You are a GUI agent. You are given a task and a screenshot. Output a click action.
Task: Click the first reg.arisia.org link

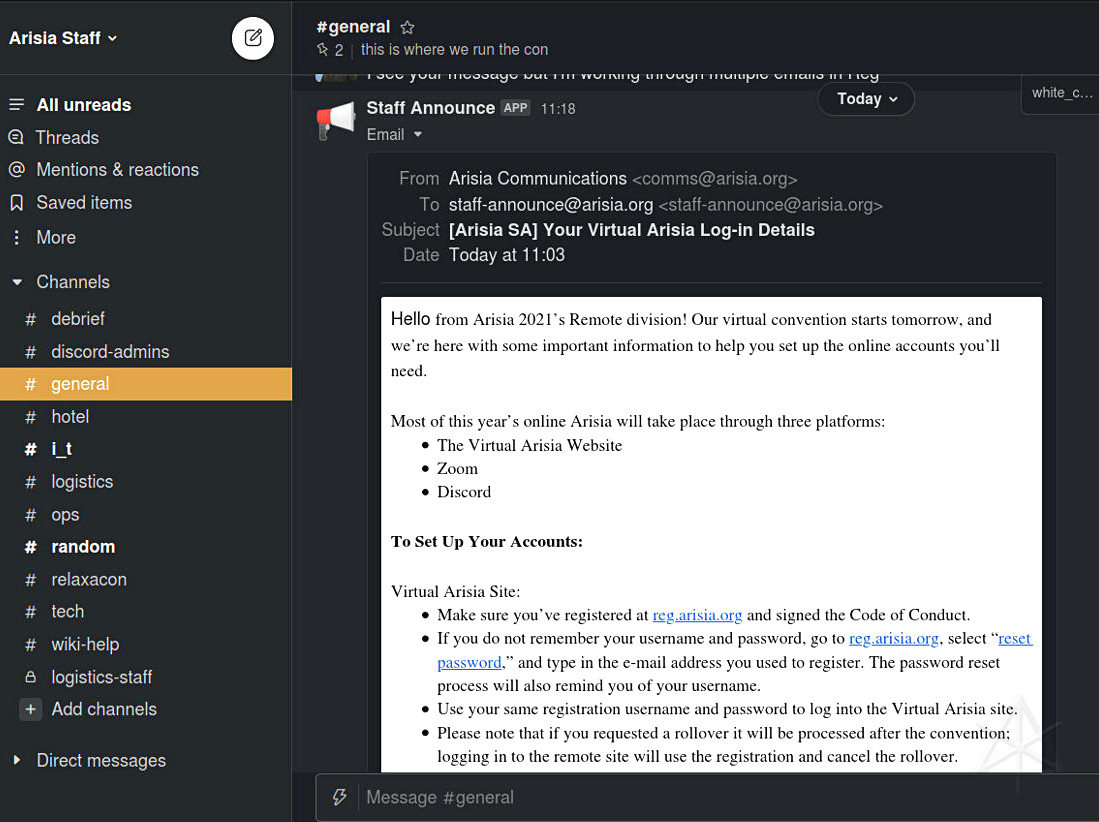point(697,615)
